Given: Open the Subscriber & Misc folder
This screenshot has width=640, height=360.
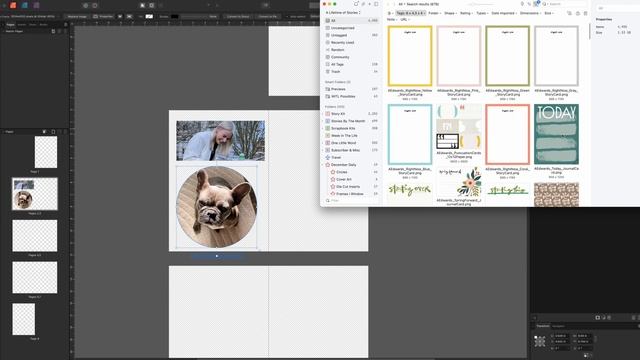Looking at the screenshot, I should (351, 150).
